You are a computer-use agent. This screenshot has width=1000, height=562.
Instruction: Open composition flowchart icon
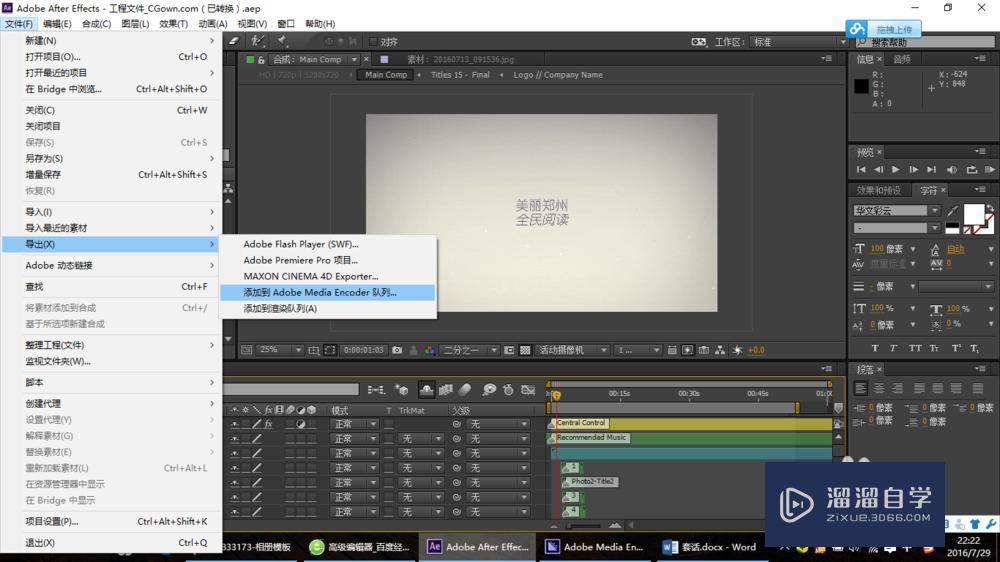point(720,350)
